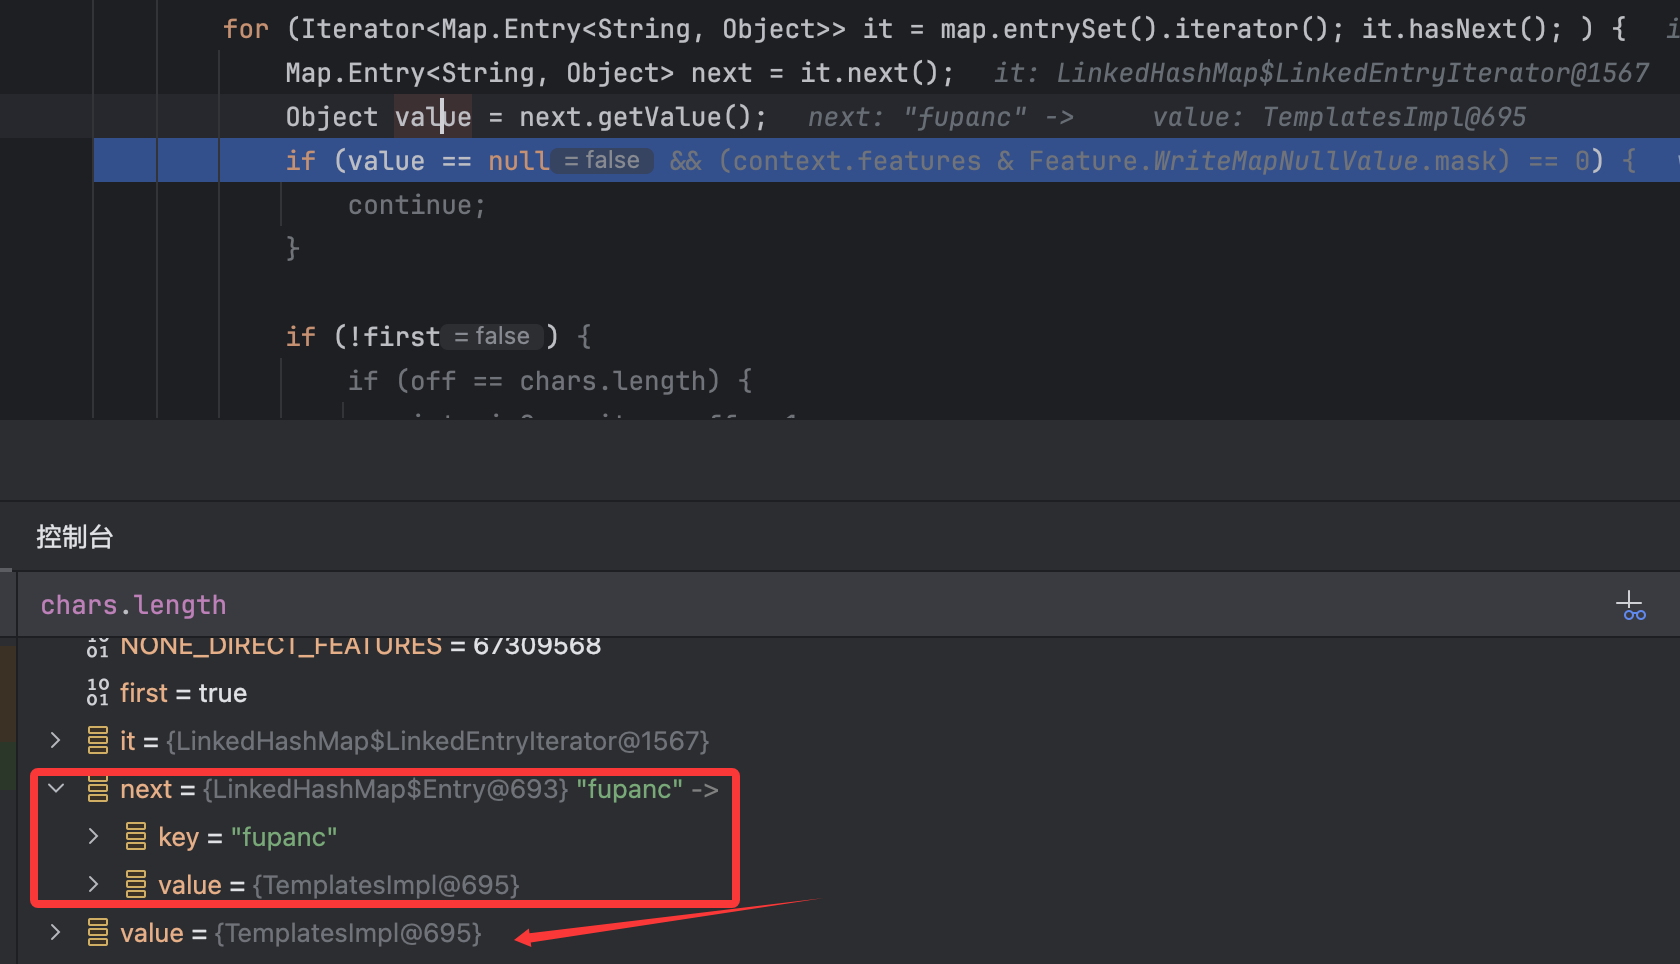Expand the nested value TemplatesImpl child node

pyautogui.click(x=94, y=884)
